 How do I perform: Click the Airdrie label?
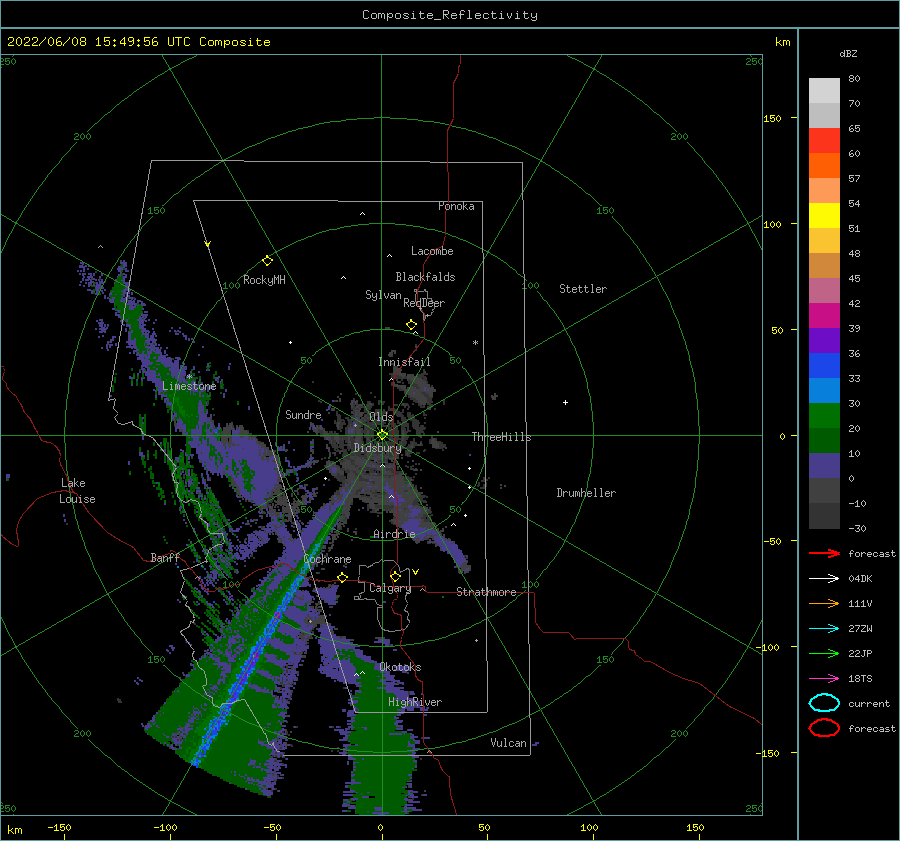394,534
